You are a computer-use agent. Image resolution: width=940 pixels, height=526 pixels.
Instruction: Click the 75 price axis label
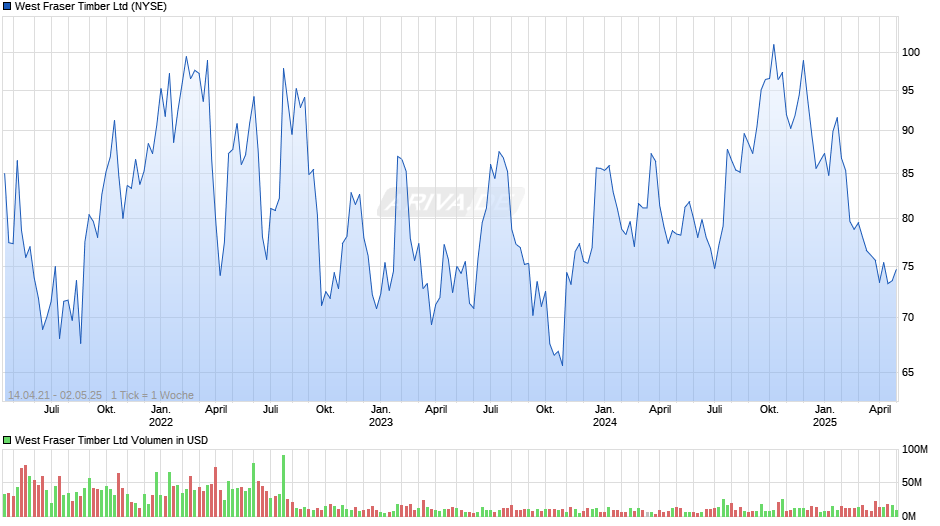[908, 266]
